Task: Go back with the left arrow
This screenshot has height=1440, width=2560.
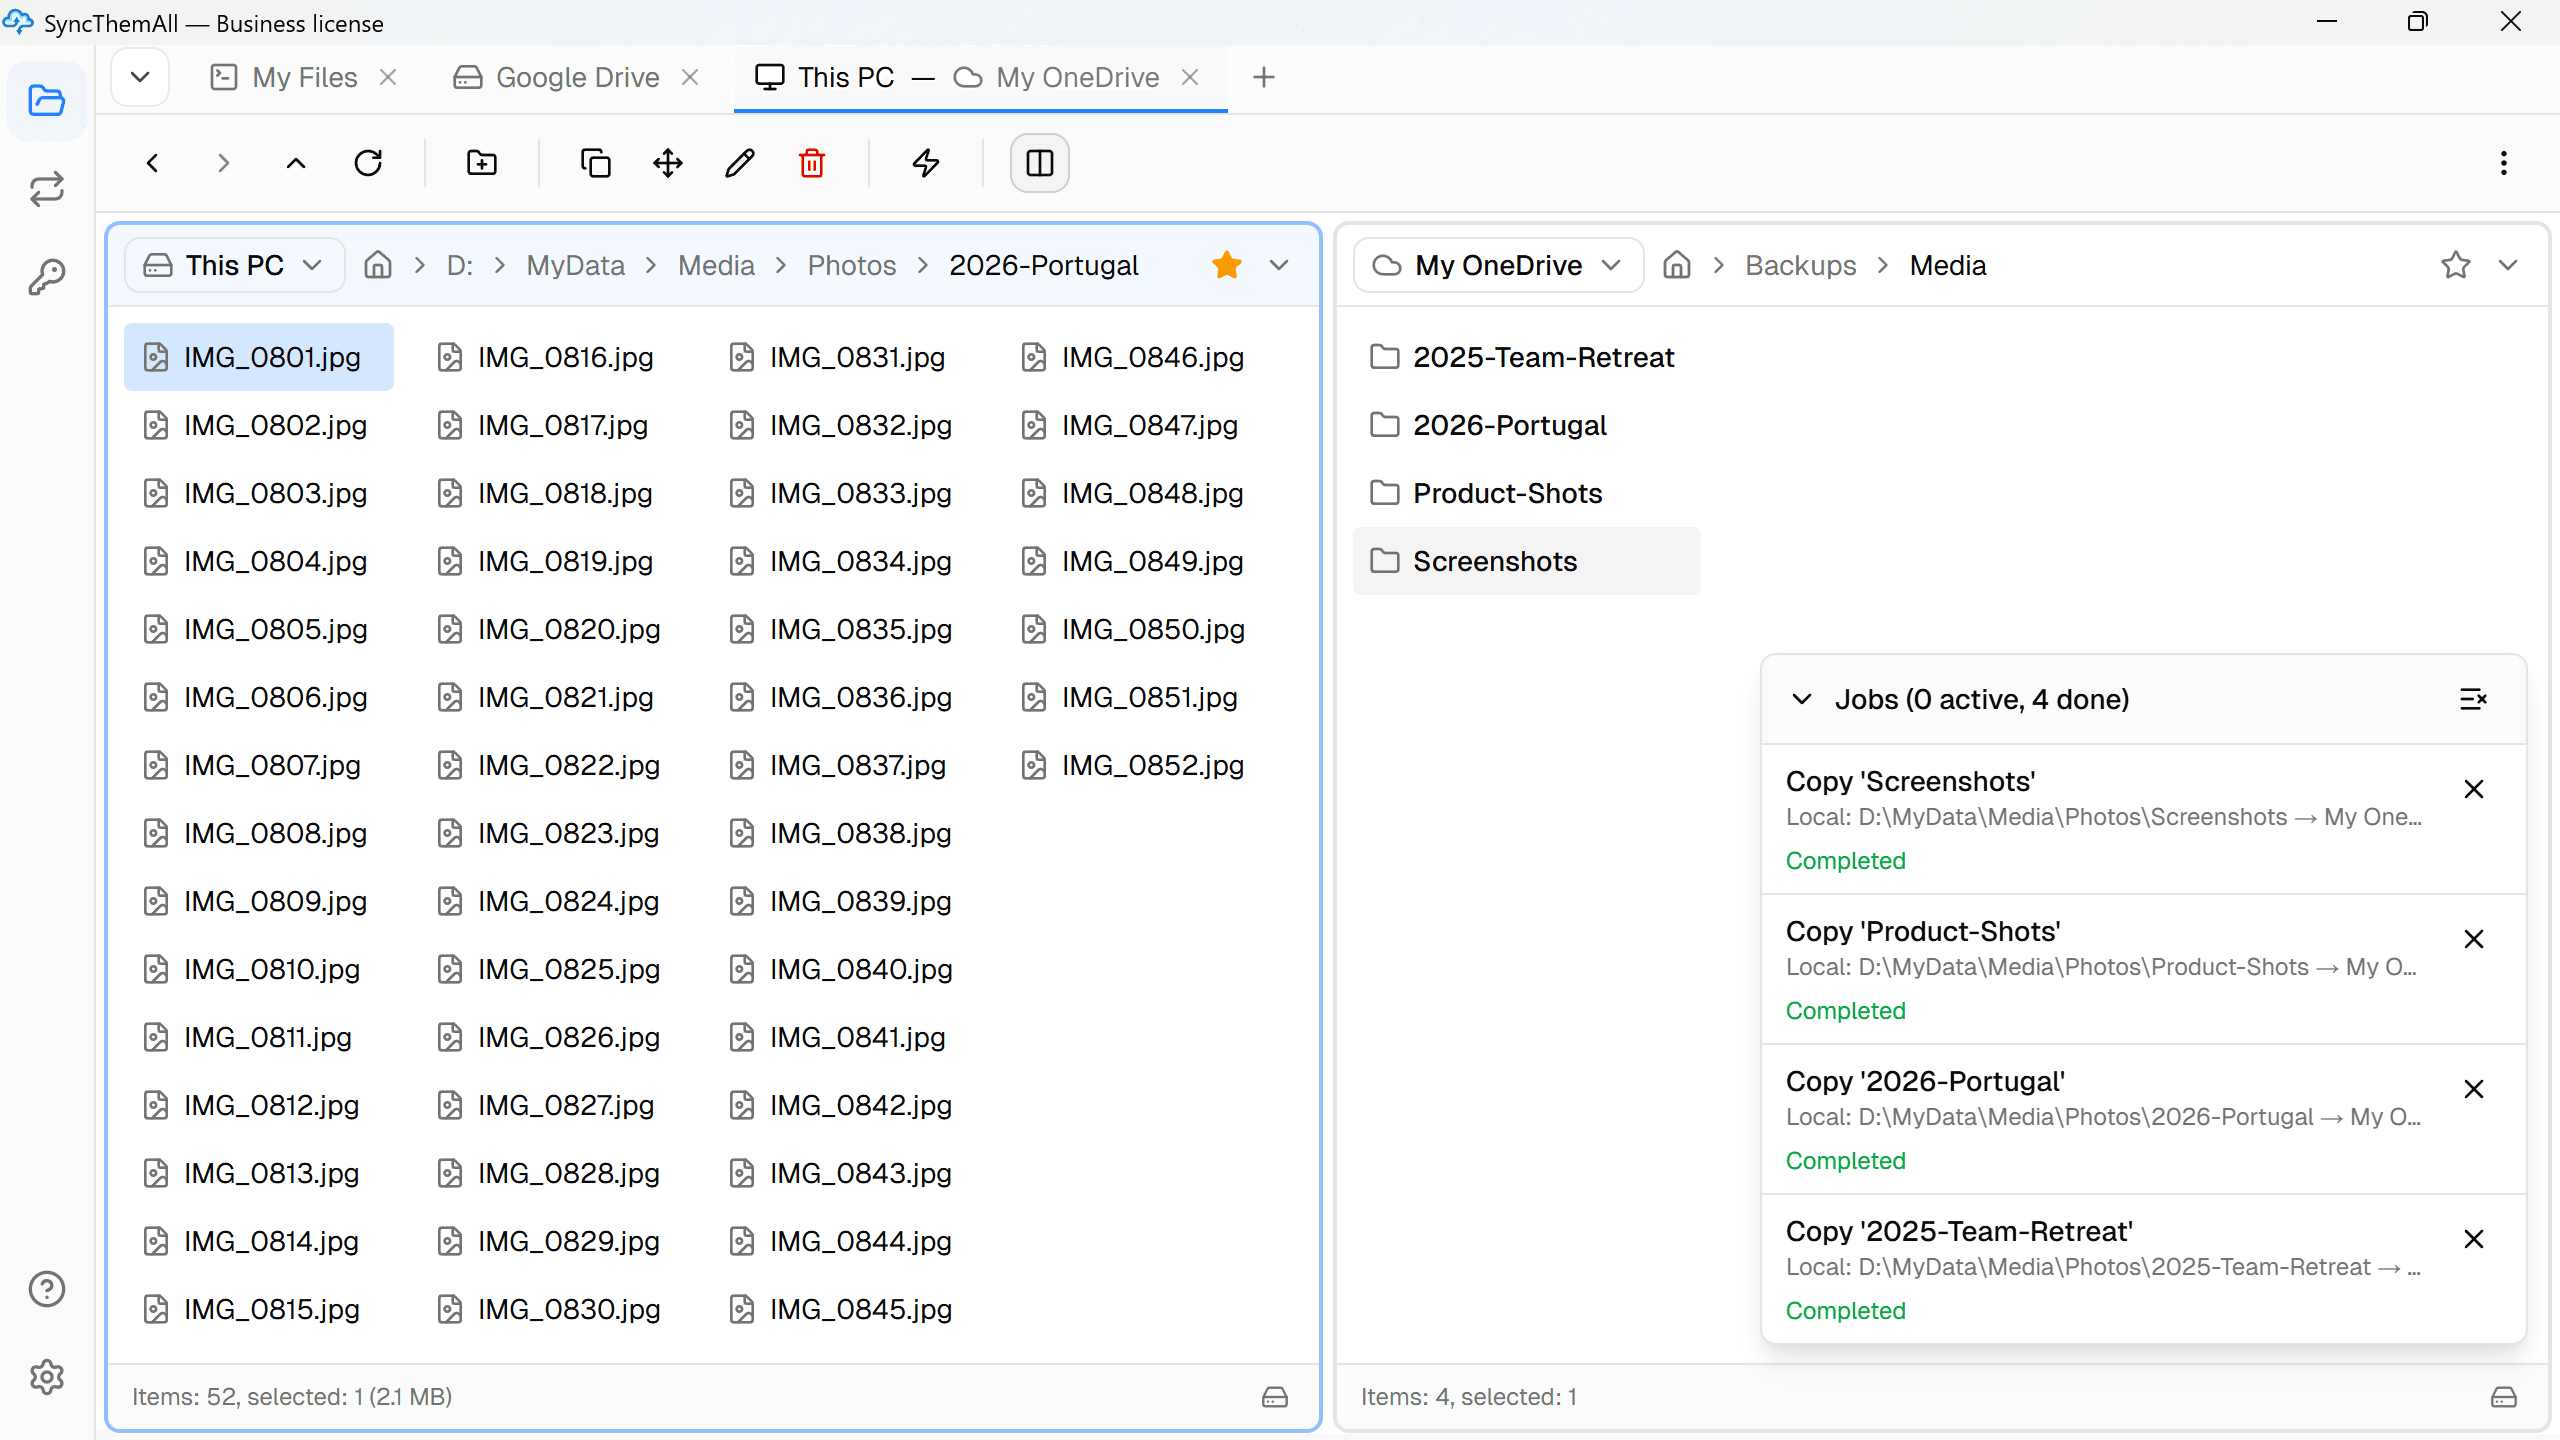Action: pyautogui.click(x=153, y=163)
